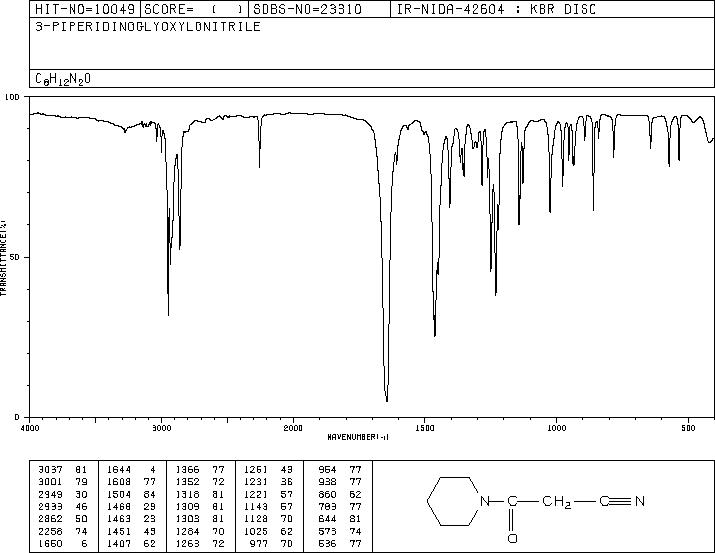Select peak table entry 1451
This screenshot has width=715, height=553.
tap(131, 532)
